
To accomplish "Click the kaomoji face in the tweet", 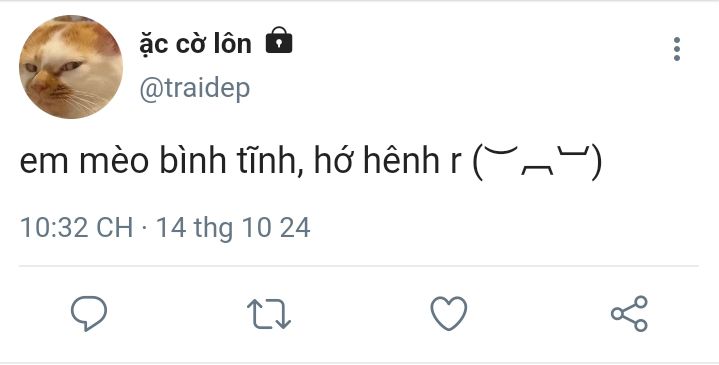I will pos(537,162).
